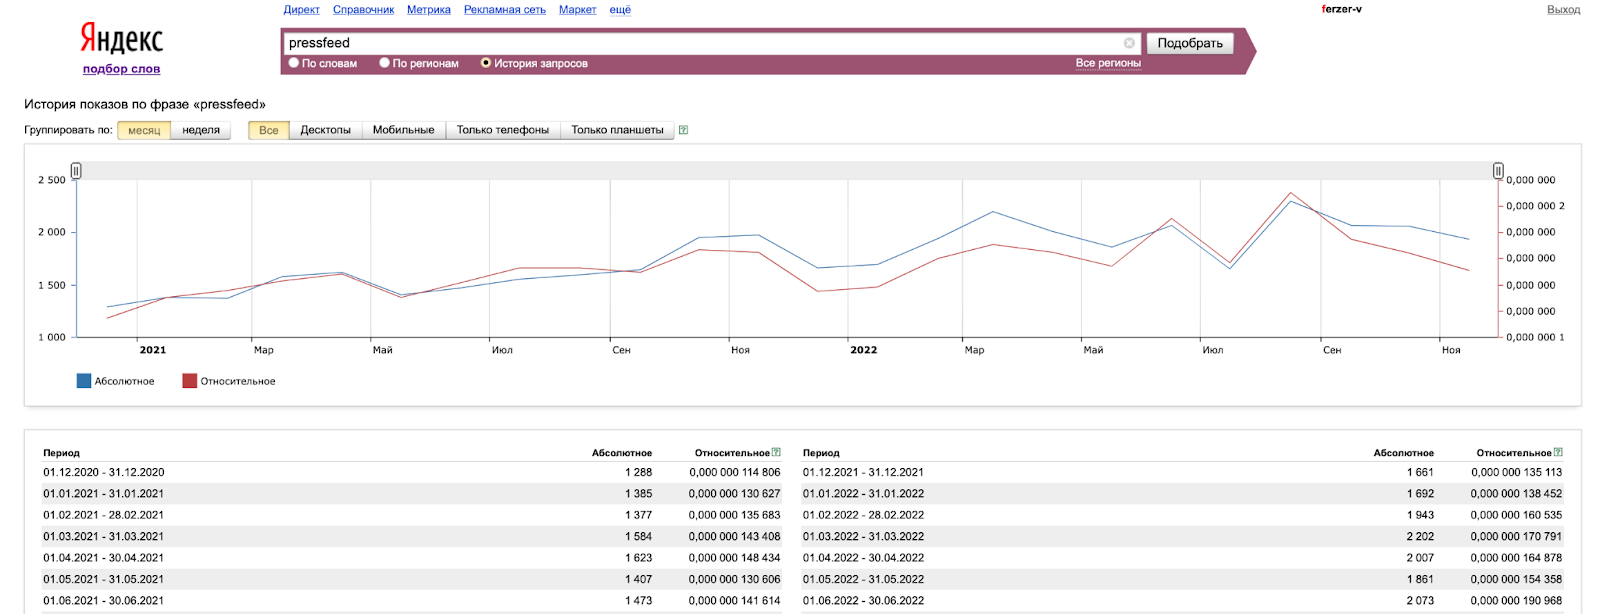This screenshot has width=1600, height=614.
Task: Open the Директ link
Action: pyautogui.click(x=302, y=10)
